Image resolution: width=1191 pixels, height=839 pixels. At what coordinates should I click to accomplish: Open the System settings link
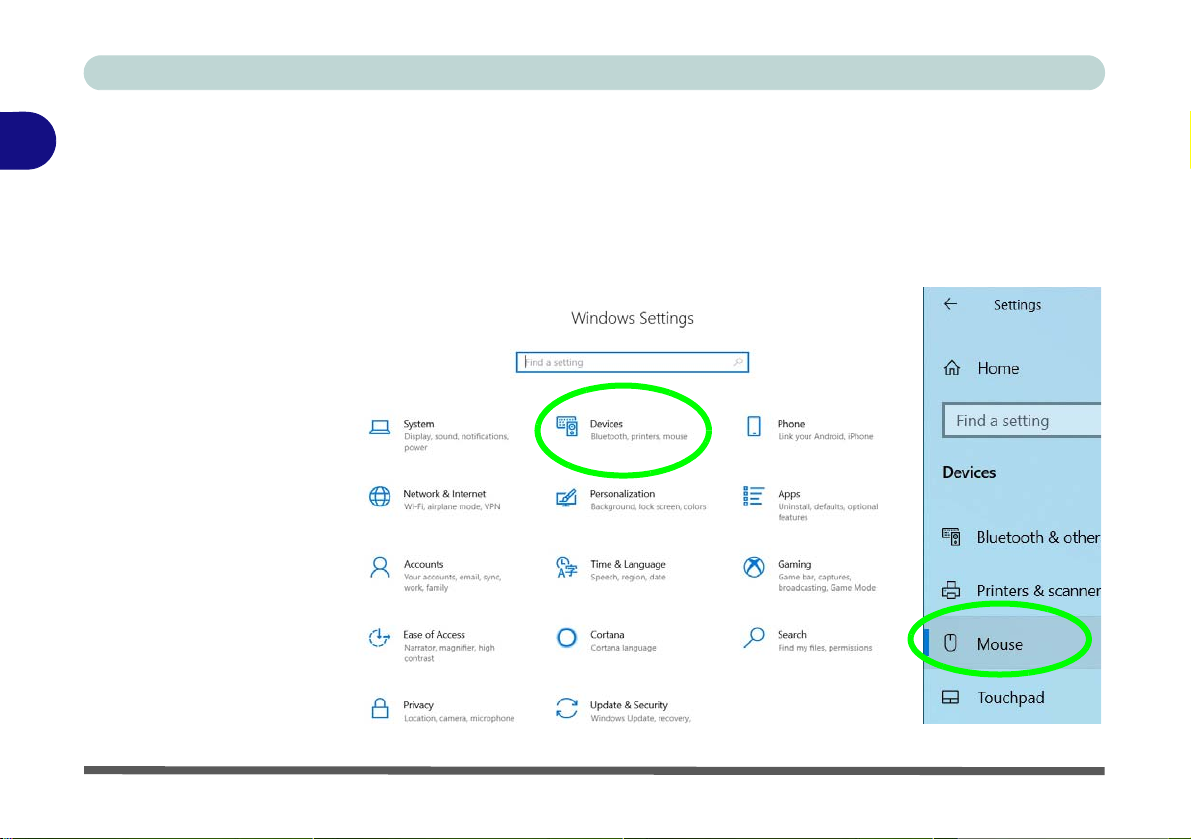(419, 424)
